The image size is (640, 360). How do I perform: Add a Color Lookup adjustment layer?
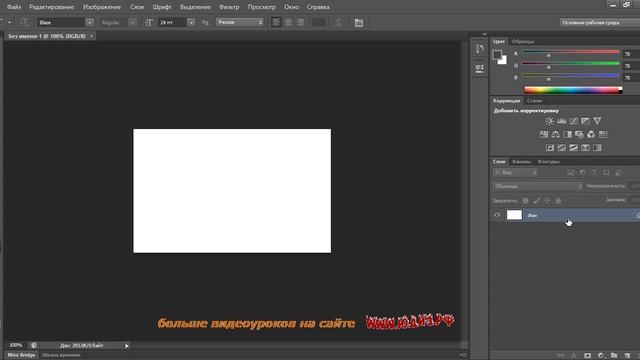point(603,134)
